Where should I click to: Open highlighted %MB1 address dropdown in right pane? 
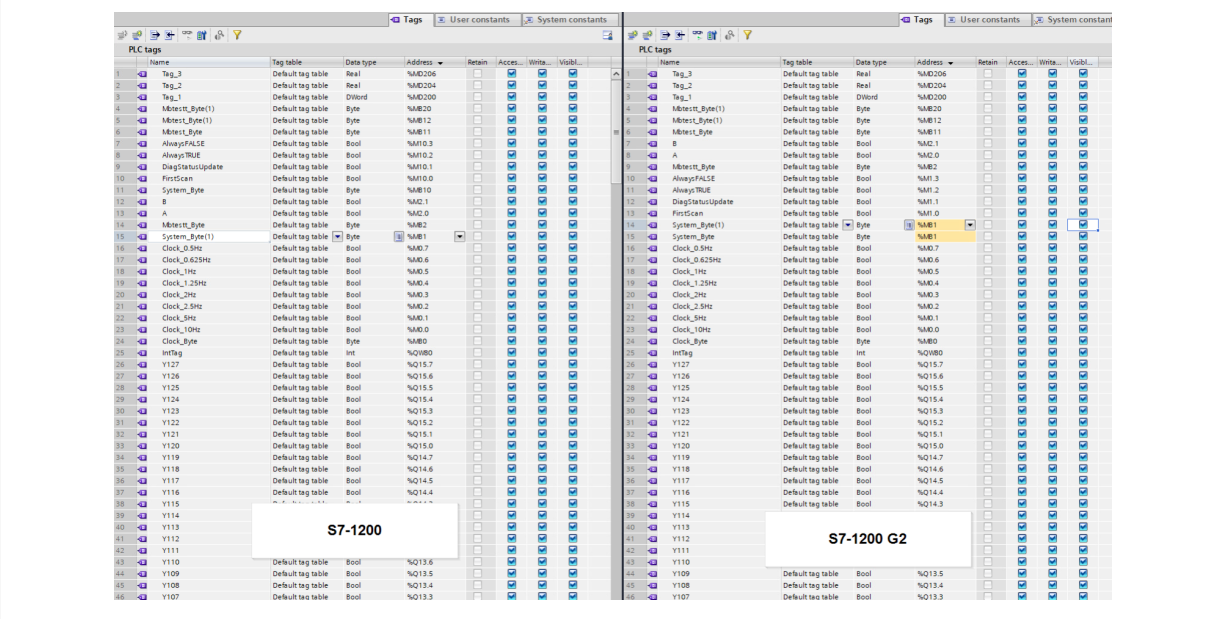coord(970,225)
